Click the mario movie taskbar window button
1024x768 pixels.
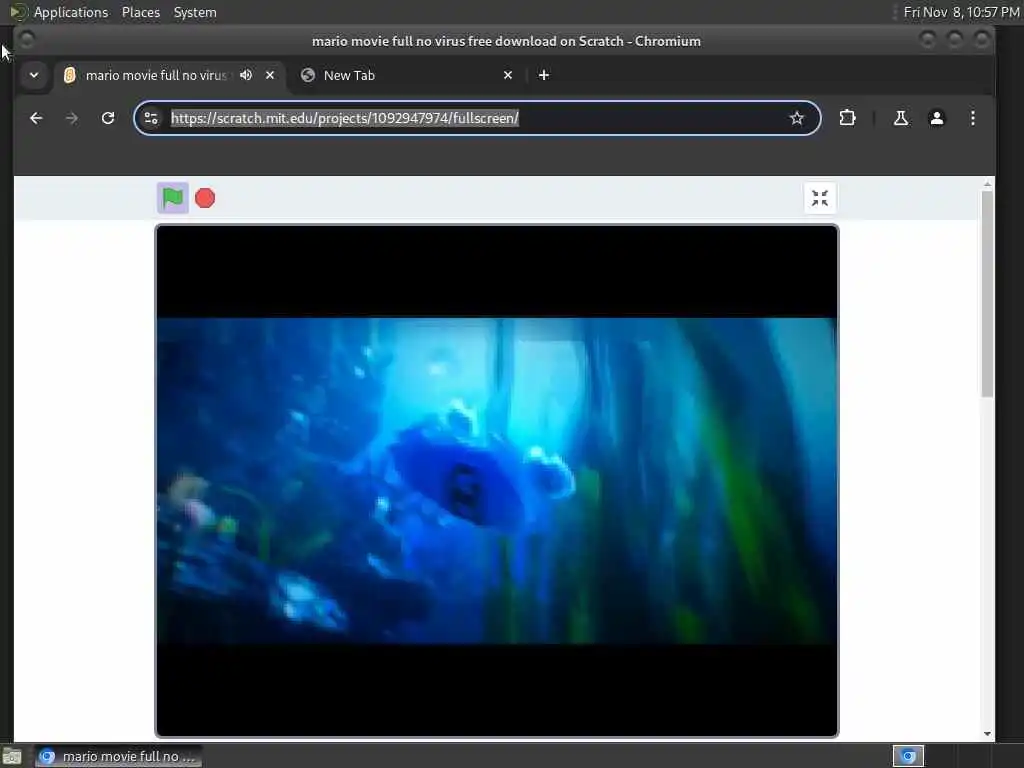tap(118, 756)
